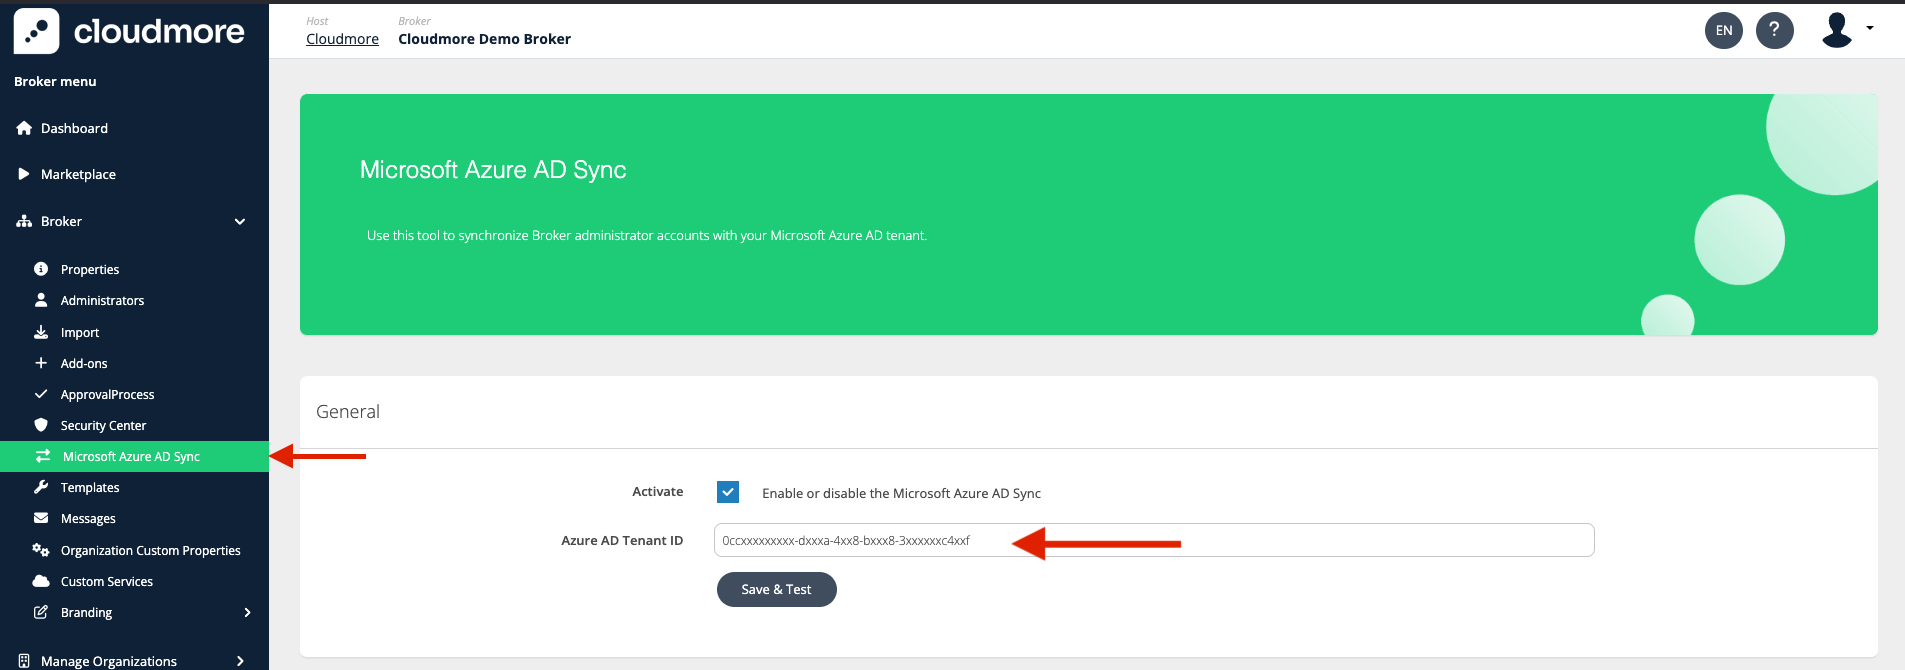Screen dimensions: 1905x670
Task: Uncheck the Activate Azure AD Sync checkbox
Action: click(728, 492)
